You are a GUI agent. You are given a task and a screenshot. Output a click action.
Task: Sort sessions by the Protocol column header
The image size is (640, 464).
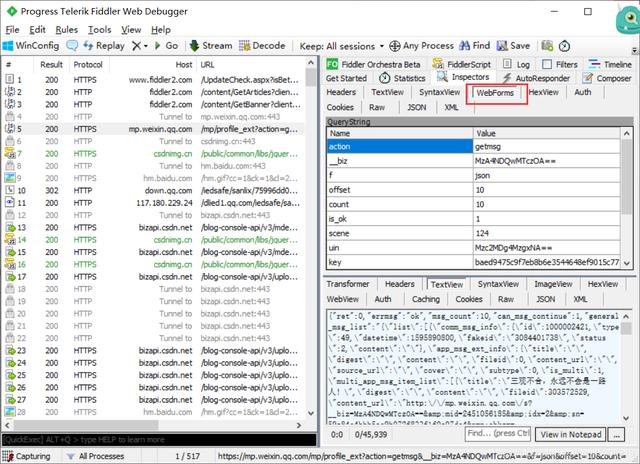(x=88, y=64)
